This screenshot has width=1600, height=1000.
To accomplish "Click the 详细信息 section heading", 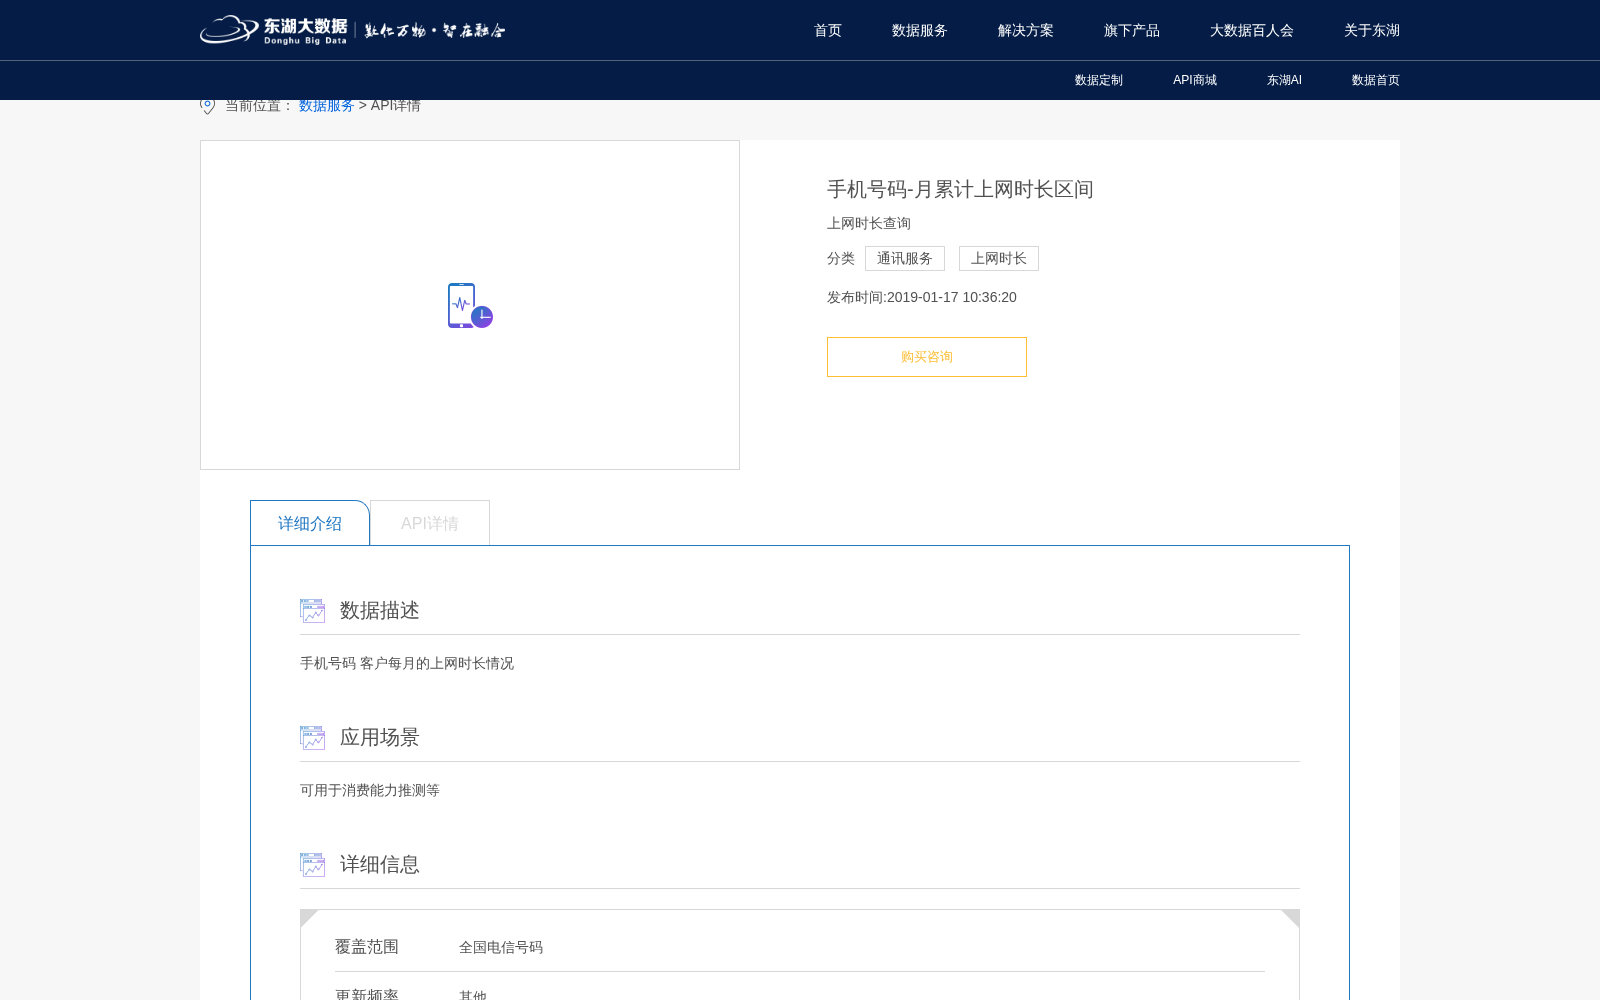I will [380, 865].
